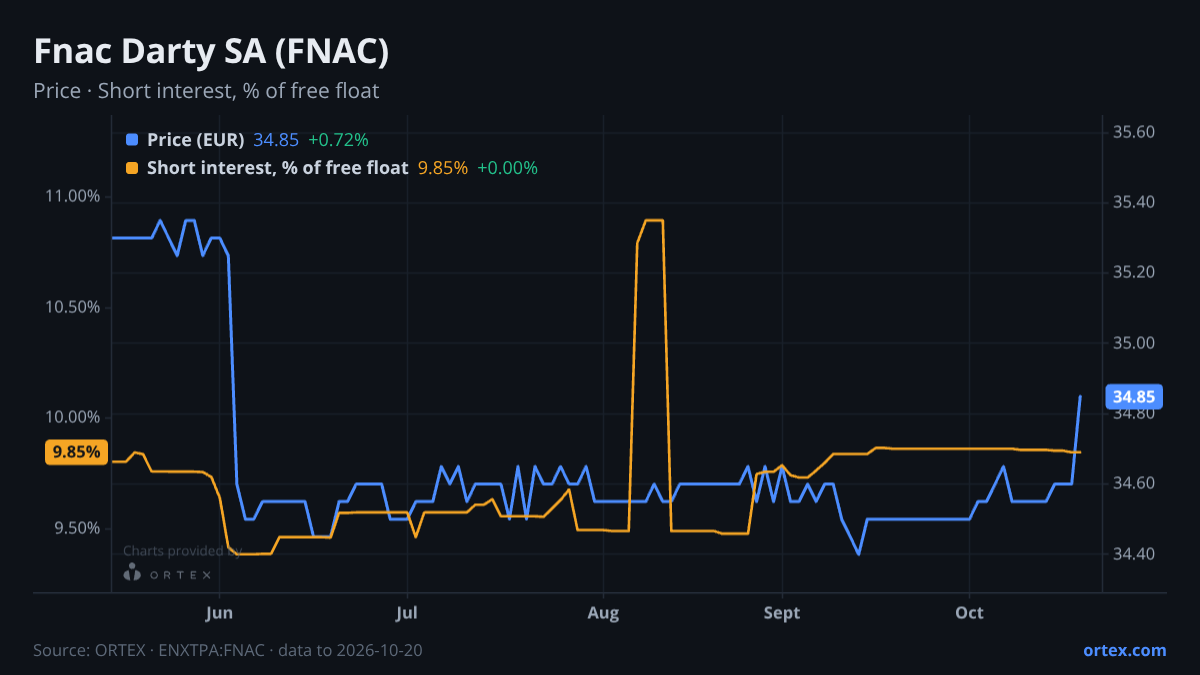
Task: Click the subtitle Price · Short interest text
Action: (x=206, y=91)
